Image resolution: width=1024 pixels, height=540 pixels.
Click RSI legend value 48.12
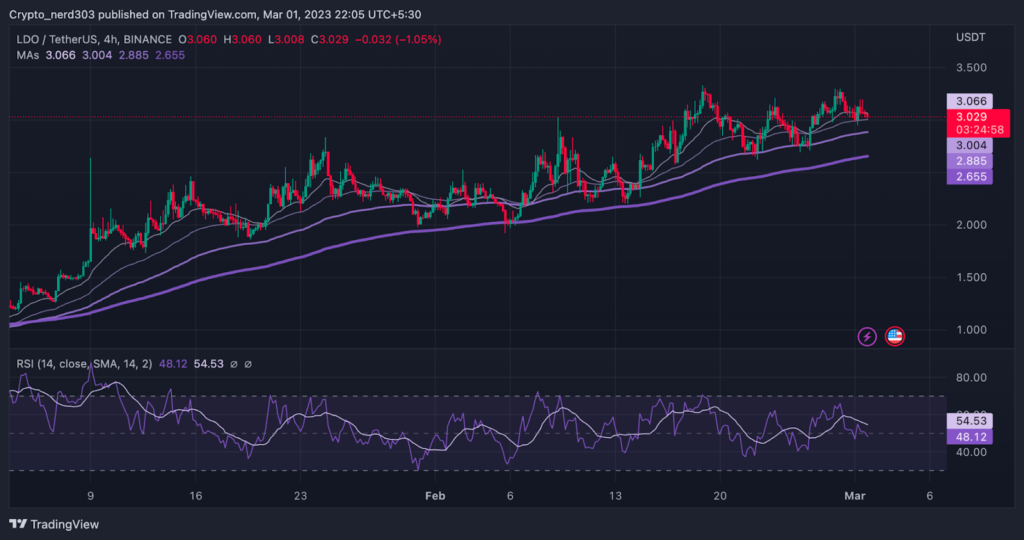click(173, 364)
